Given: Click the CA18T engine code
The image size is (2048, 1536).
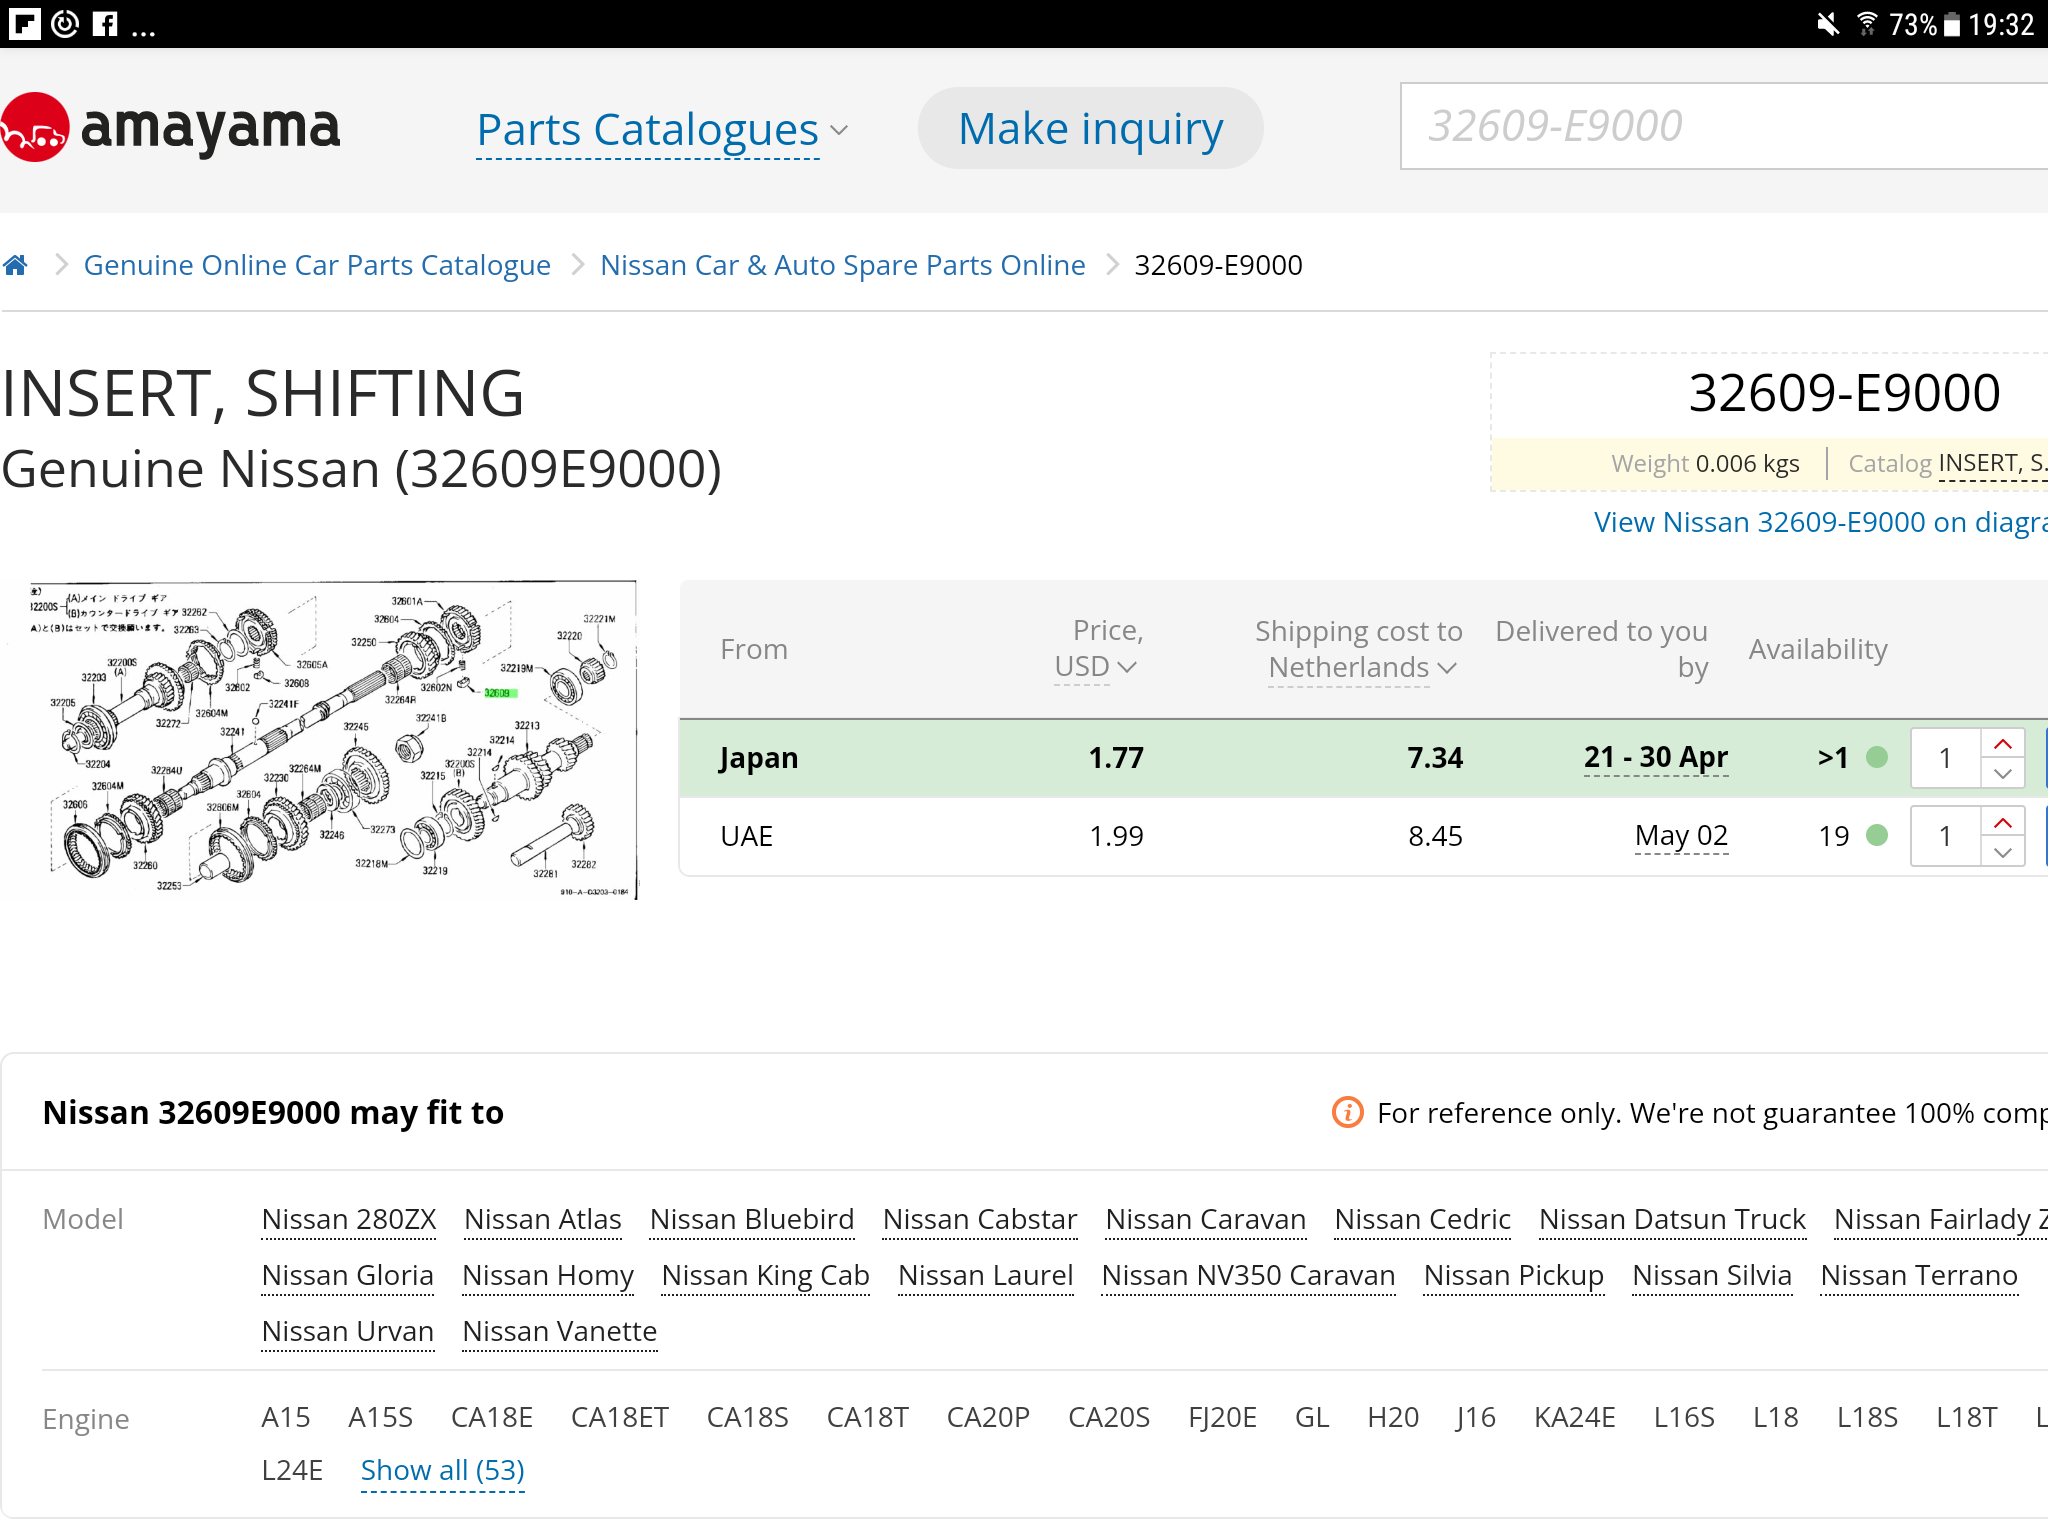Looking at the screenshot, I should (x=868, y=1418).
